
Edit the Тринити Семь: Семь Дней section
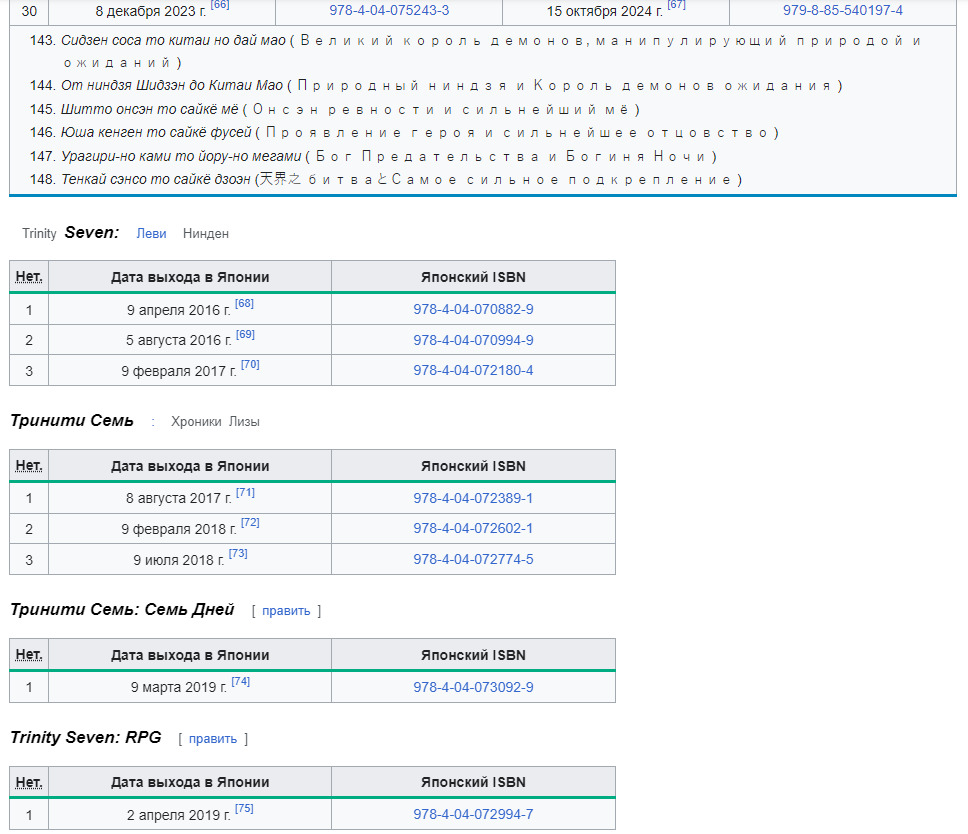point(286,611)
